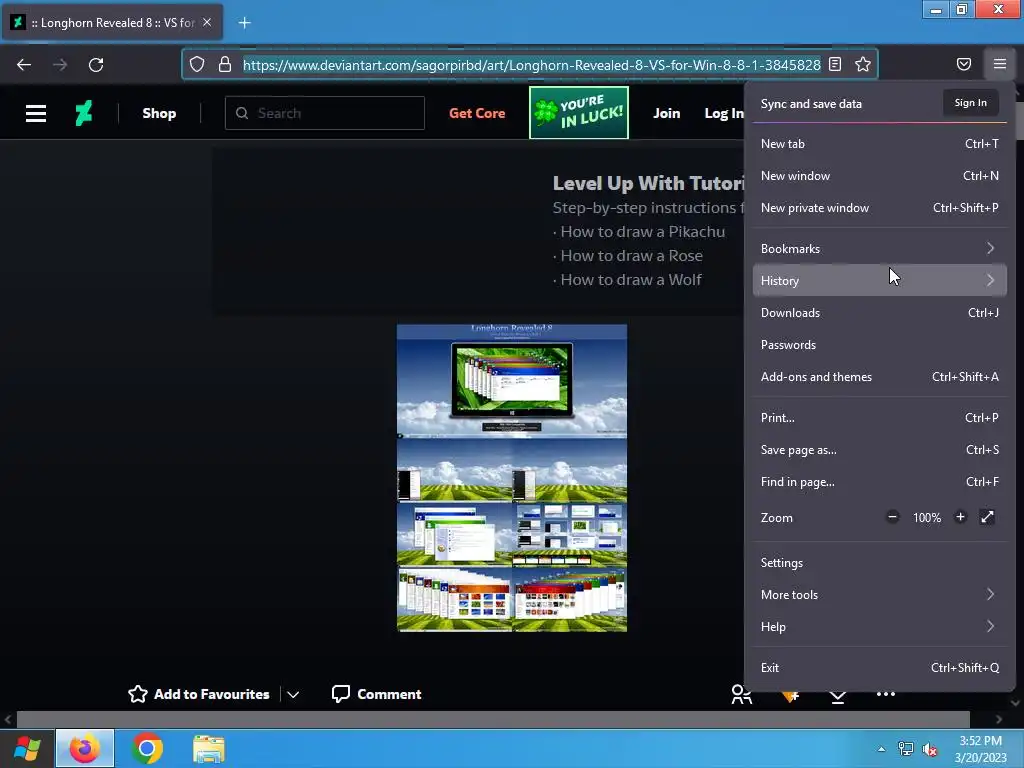
Task: Increase zoom with the plus button
Action: tap(960, 517)
